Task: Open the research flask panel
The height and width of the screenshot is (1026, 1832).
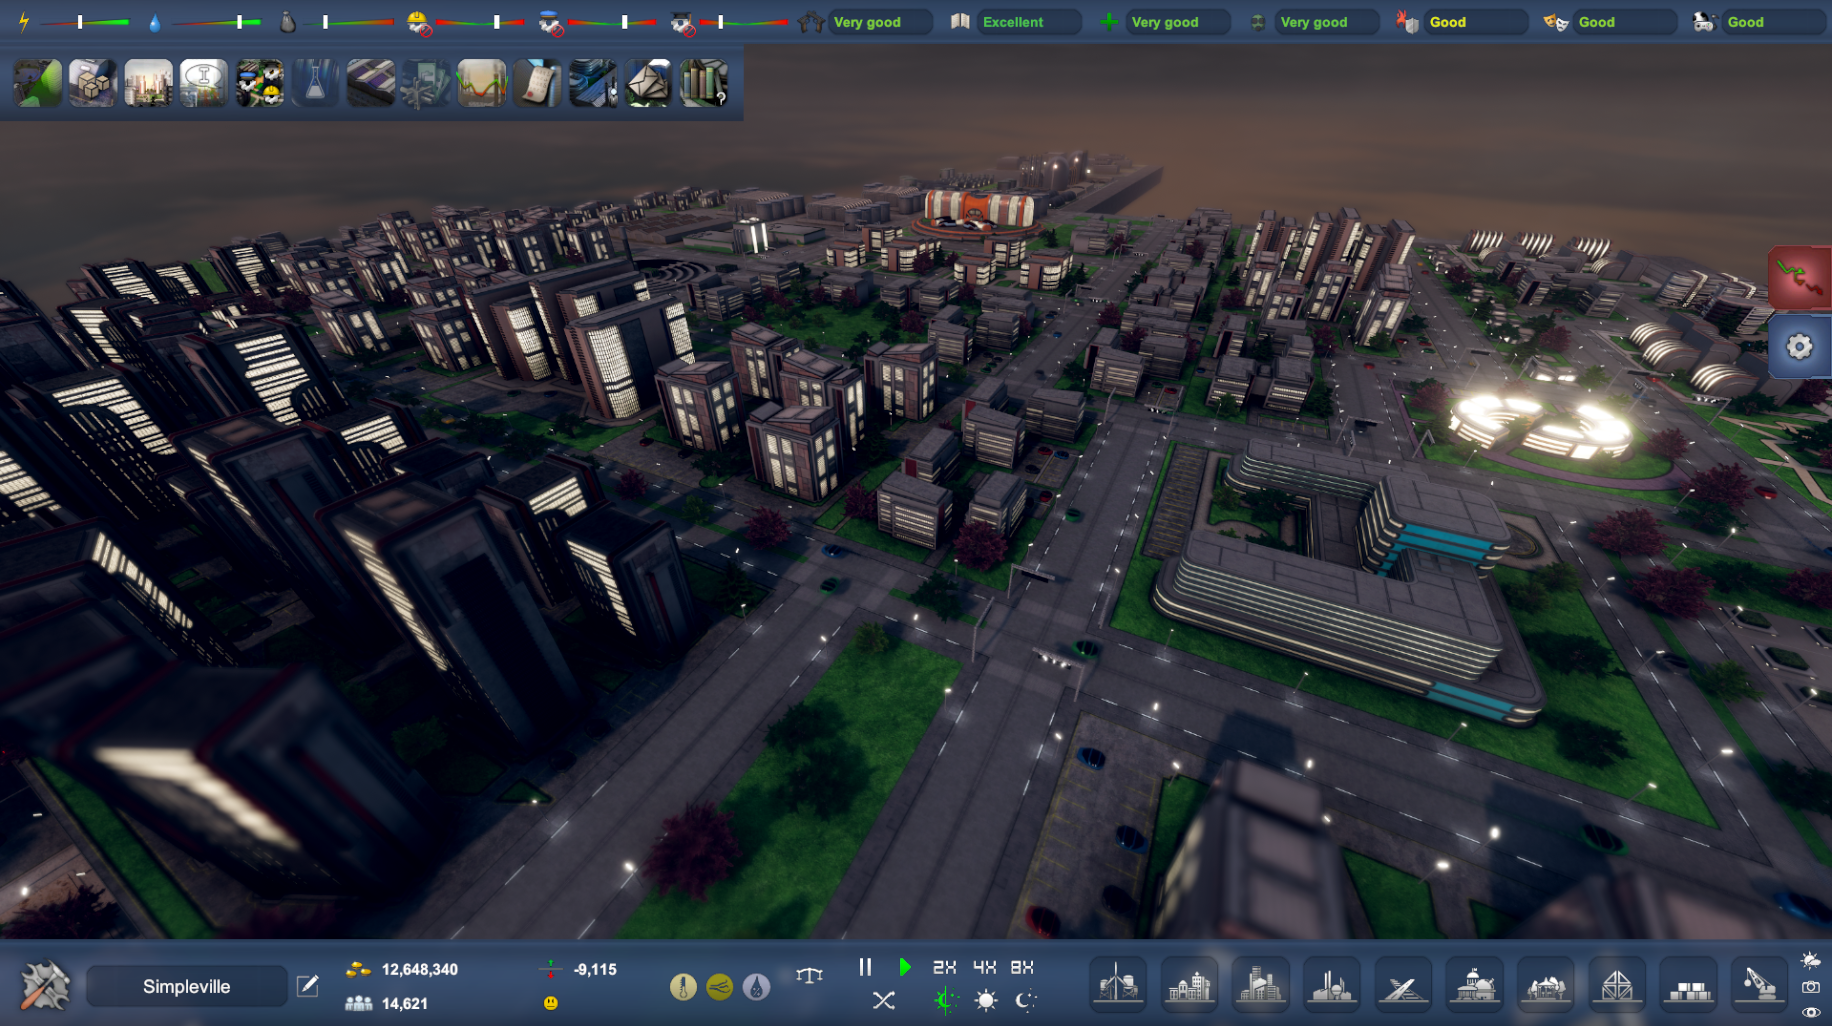Action: point(315,83)
